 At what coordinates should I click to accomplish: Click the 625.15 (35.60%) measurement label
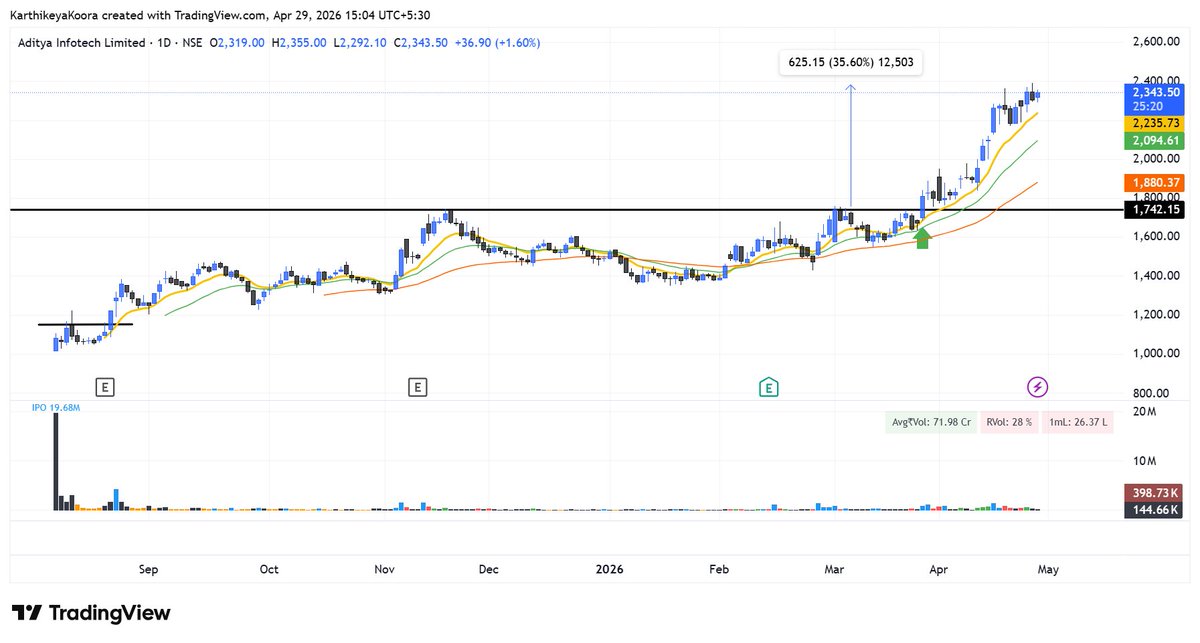tap(850, 62)
